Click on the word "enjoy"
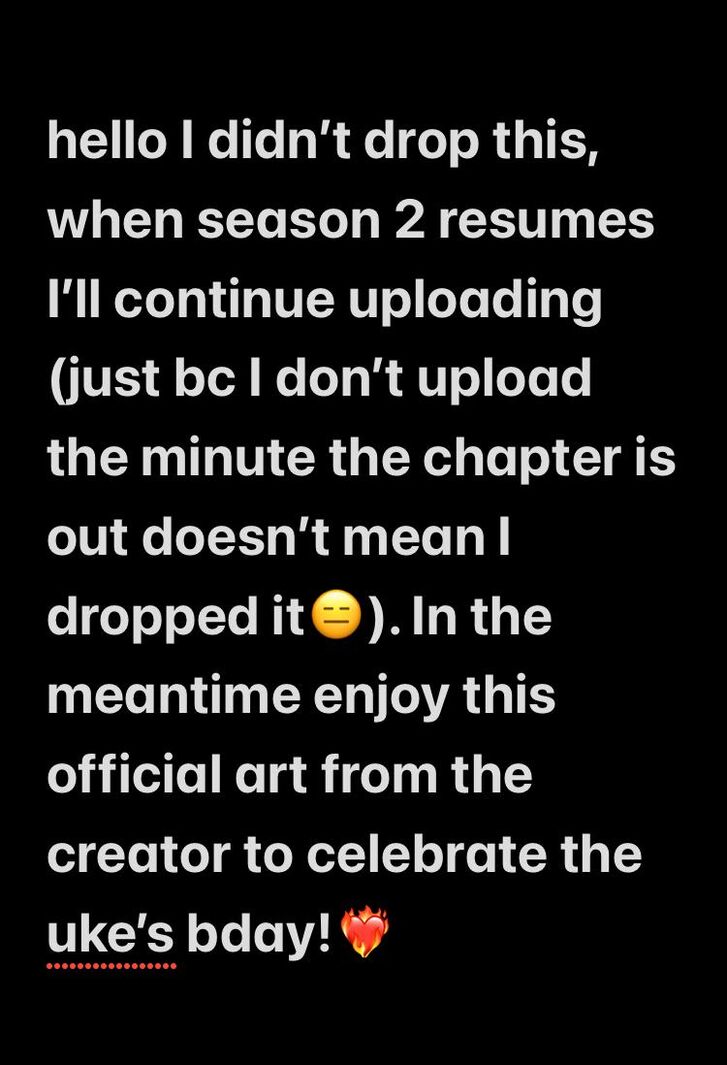 coord(380,698)
